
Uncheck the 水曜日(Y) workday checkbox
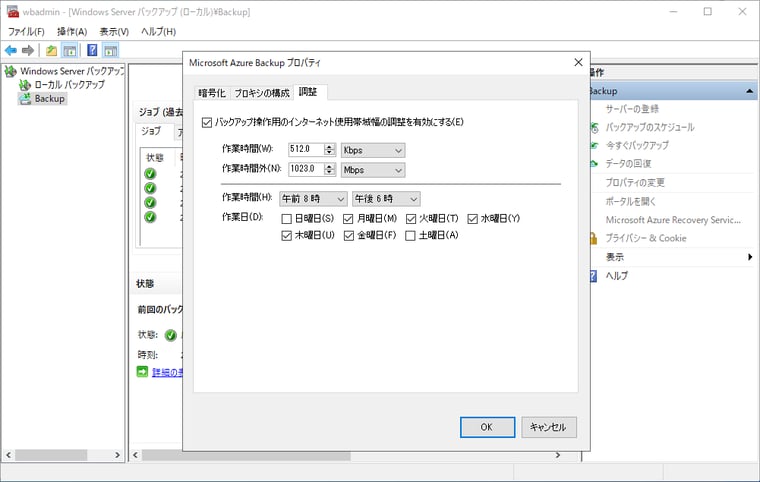click(473, 219)
